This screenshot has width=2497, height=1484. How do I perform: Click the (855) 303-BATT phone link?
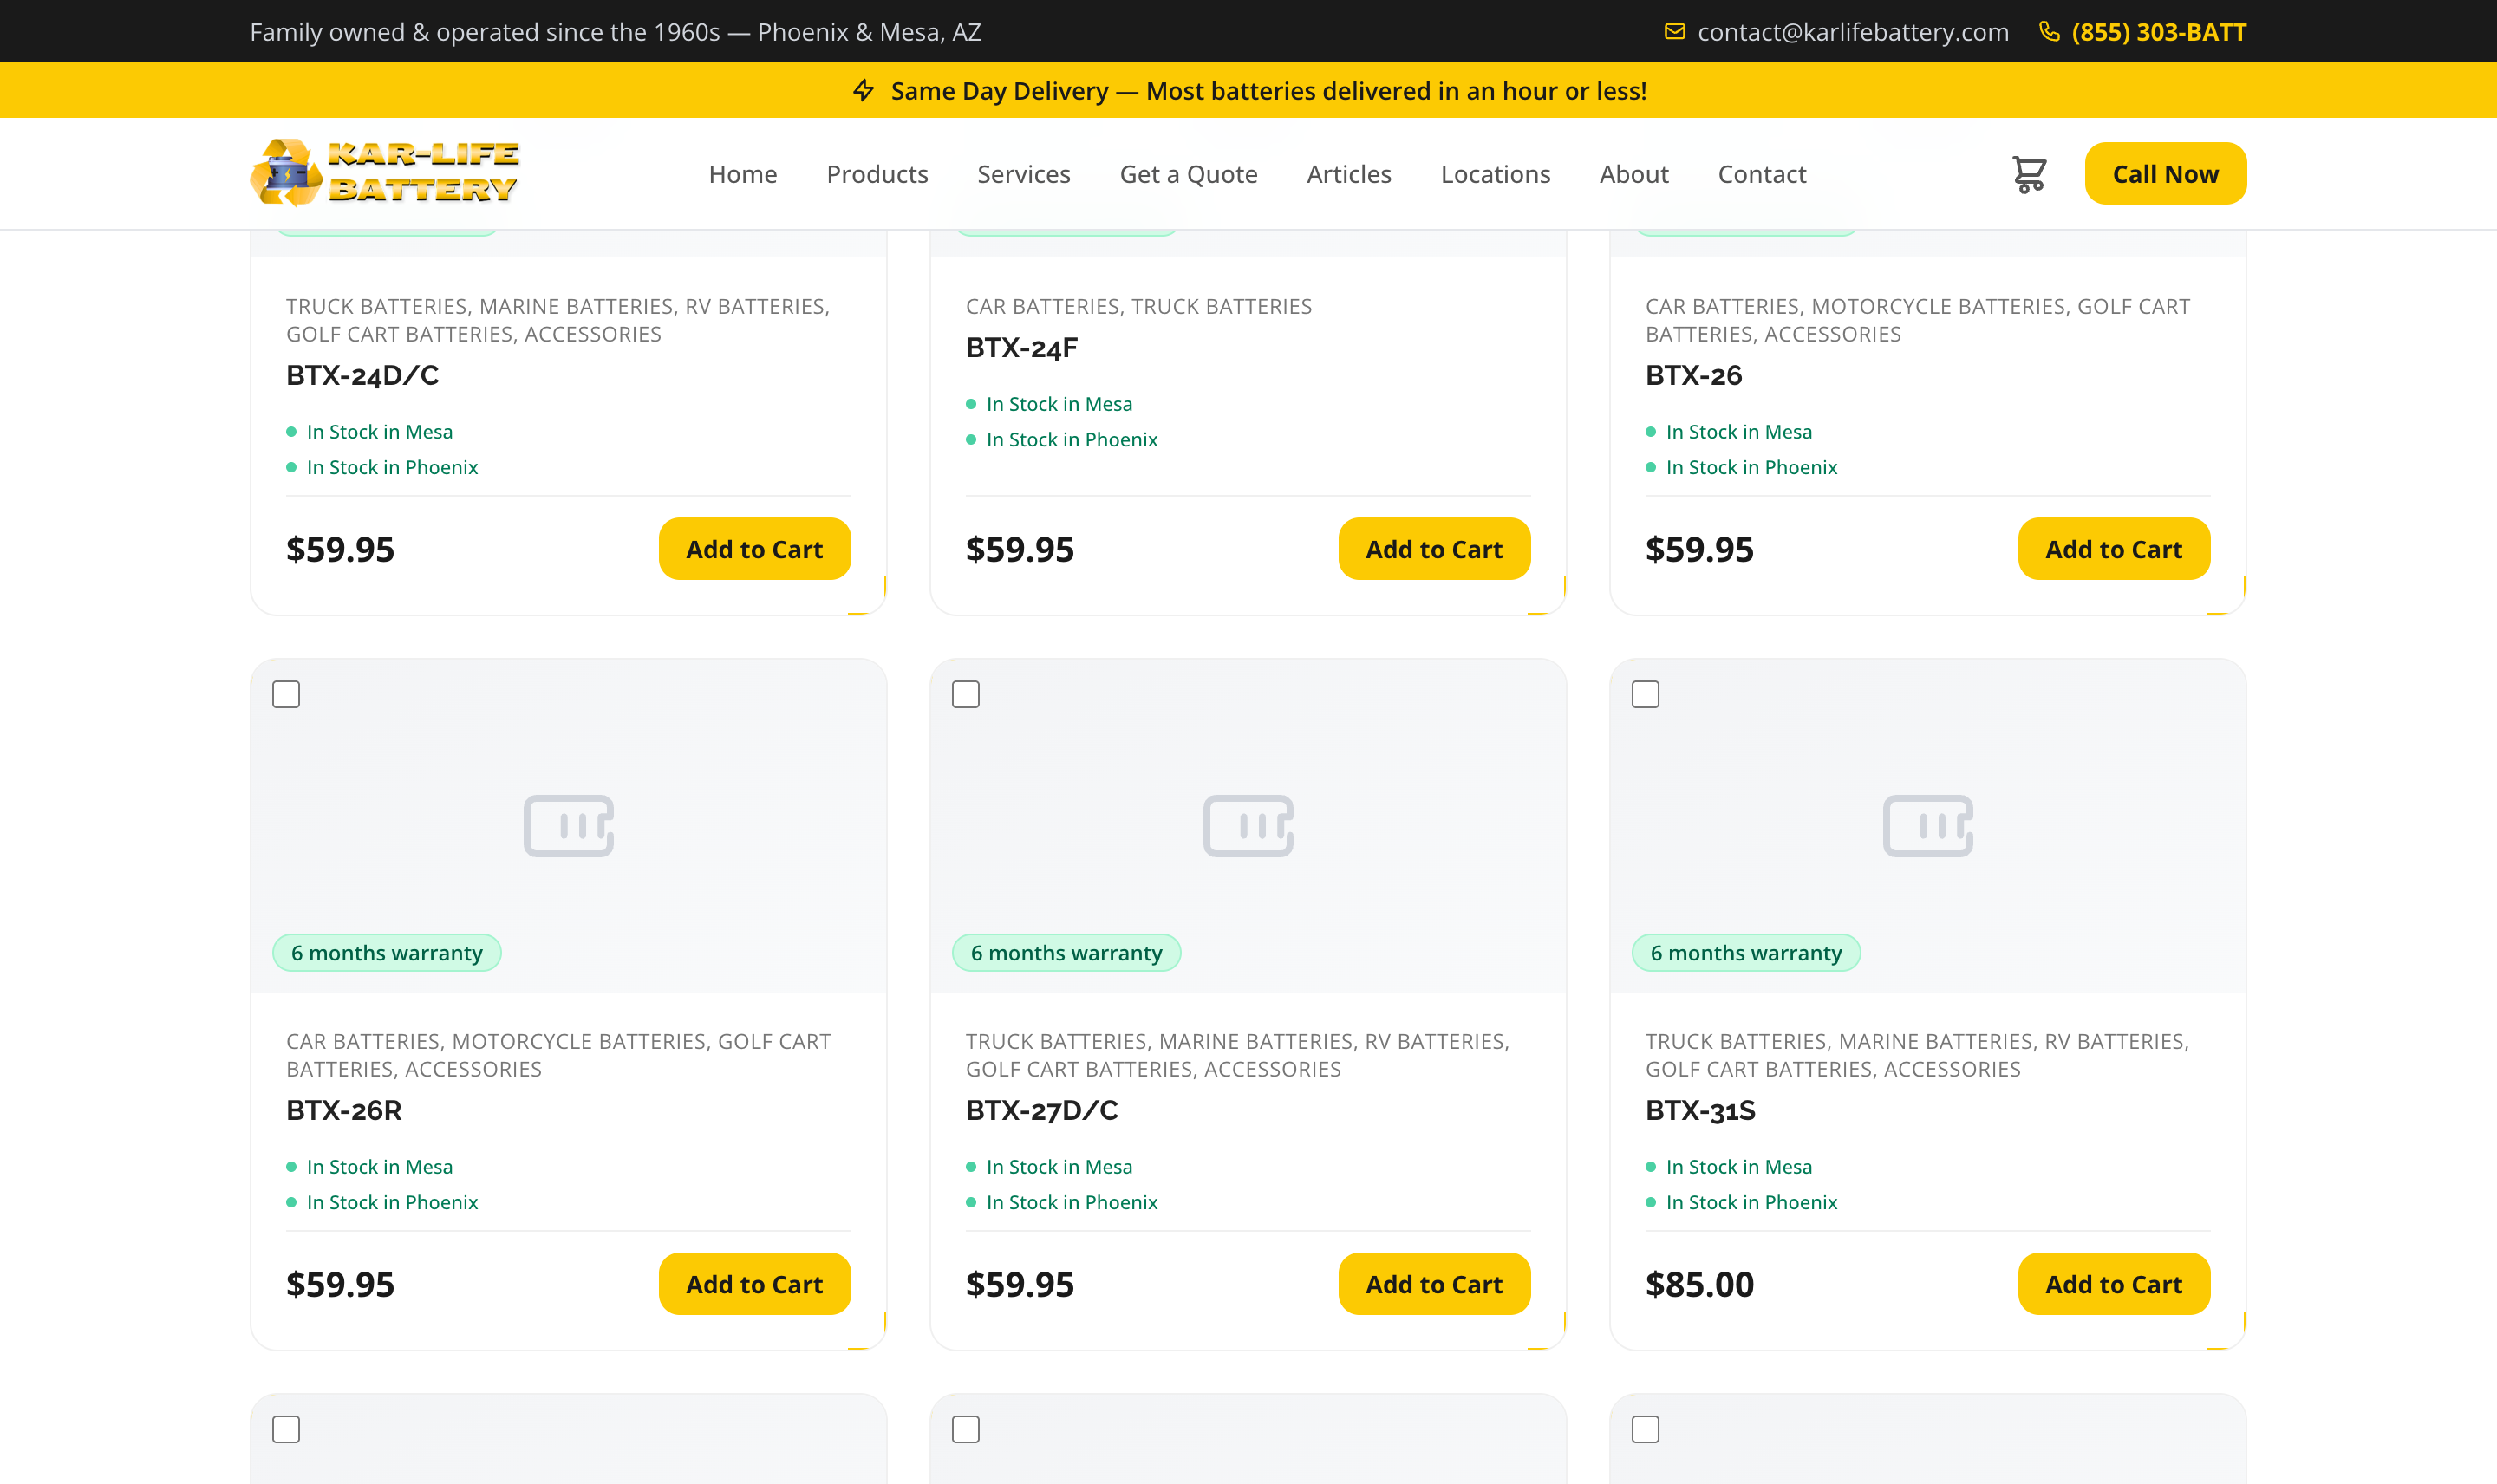coord(2159,32)
